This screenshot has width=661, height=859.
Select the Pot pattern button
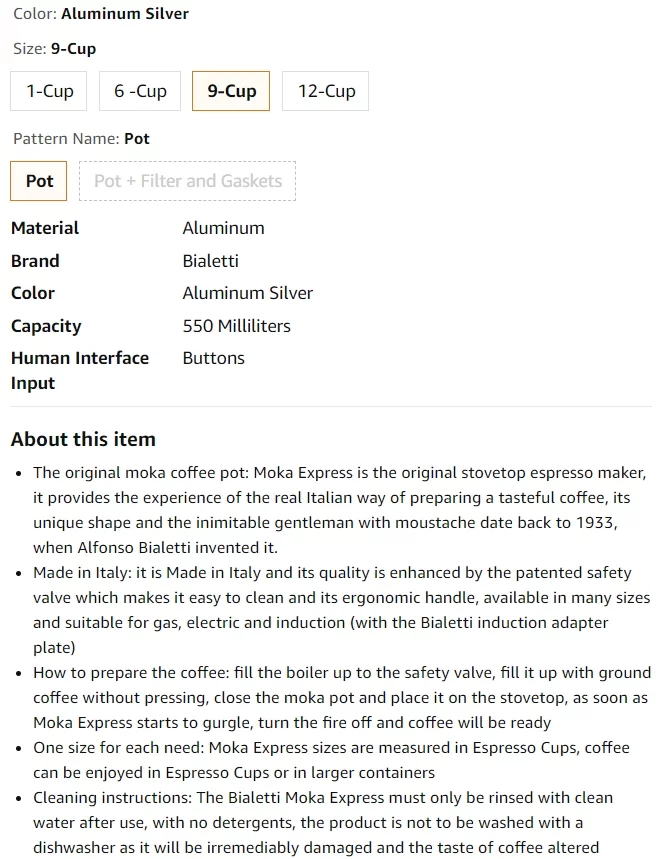tap(39, 181)
